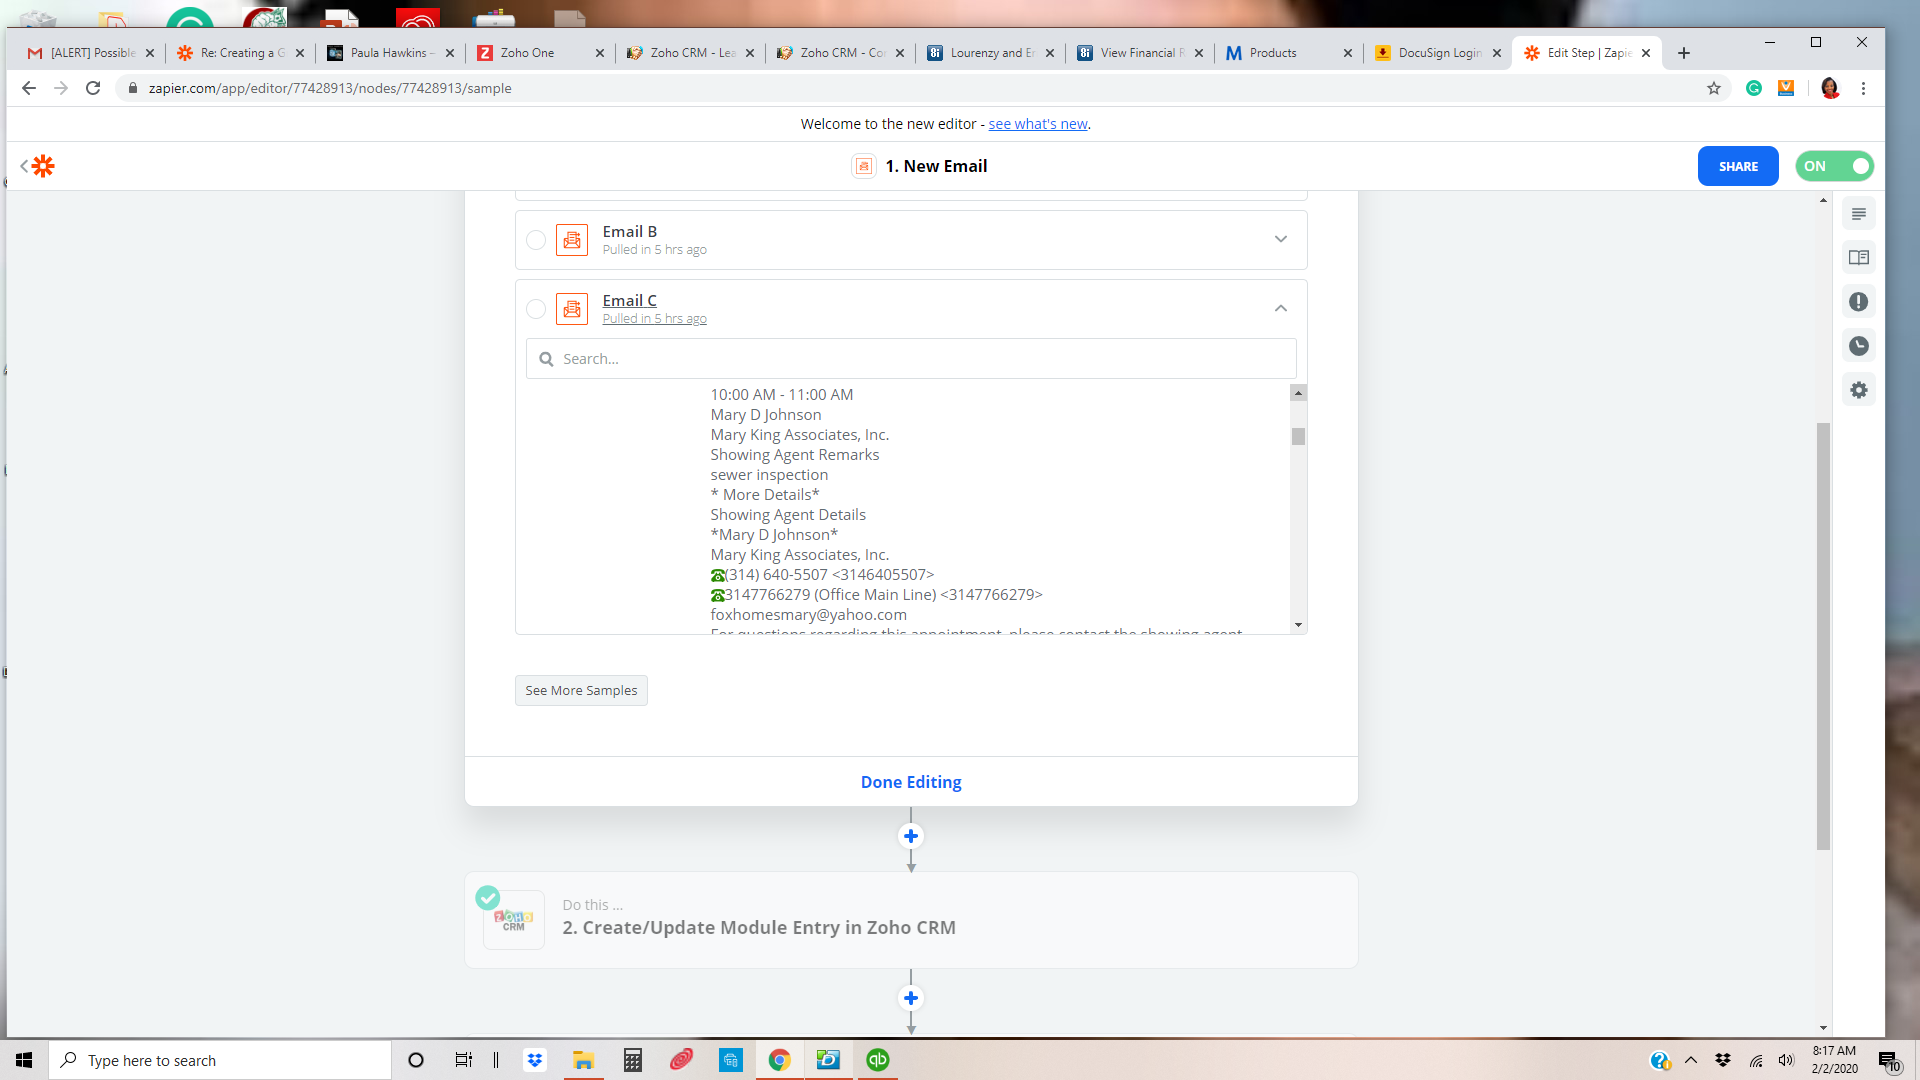The image size is (1920, 1080).
Task: Click Done Editing
Action: [x=911, y=782]
